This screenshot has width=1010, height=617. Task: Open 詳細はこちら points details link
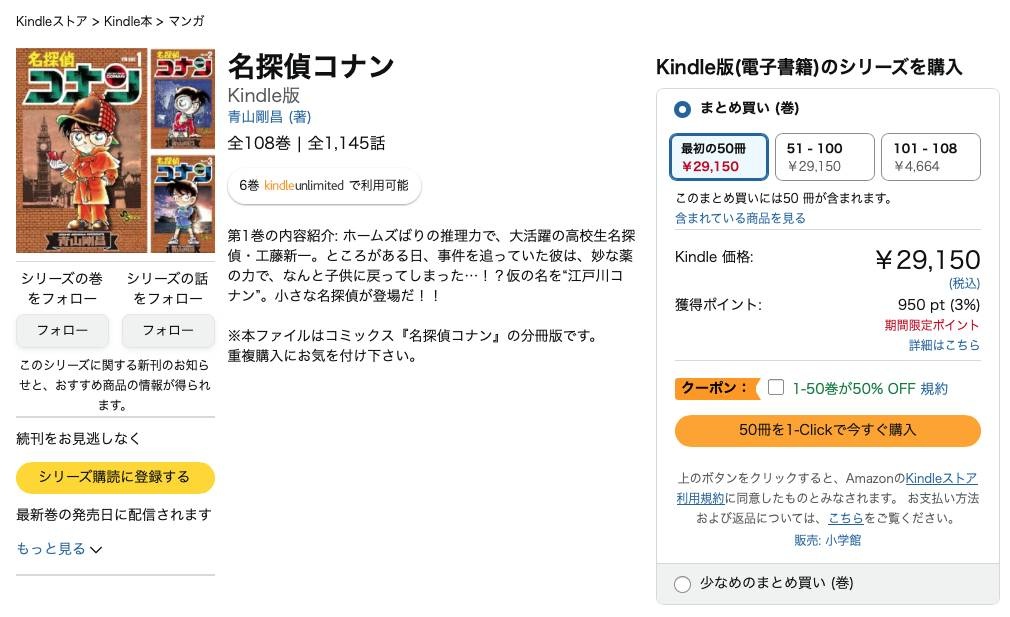click(943, 345)
